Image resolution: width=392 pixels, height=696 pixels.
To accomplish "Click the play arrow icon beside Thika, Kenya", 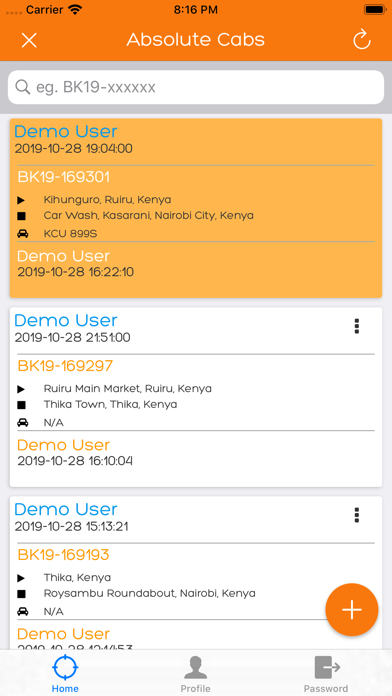I will 21,578.
